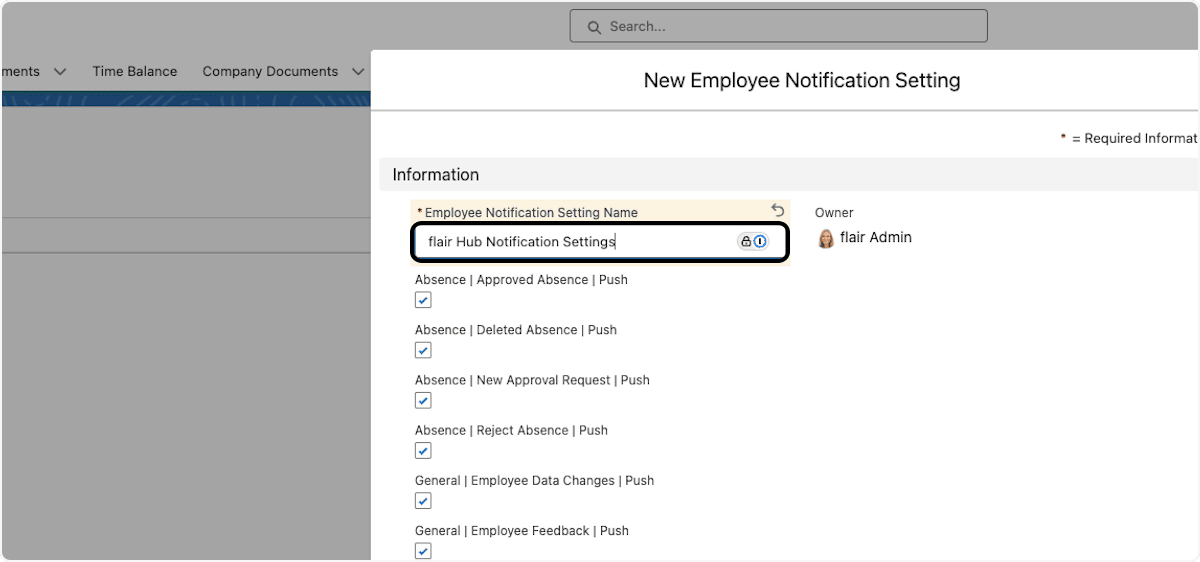Click the undo arrow above the name field
This screenshot has height=562, width=1200.
click(x=778, y=210)
